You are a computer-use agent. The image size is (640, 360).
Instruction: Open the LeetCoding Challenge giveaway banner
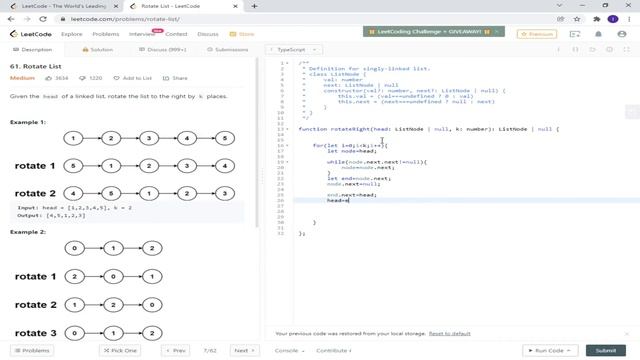coord(429,31)
